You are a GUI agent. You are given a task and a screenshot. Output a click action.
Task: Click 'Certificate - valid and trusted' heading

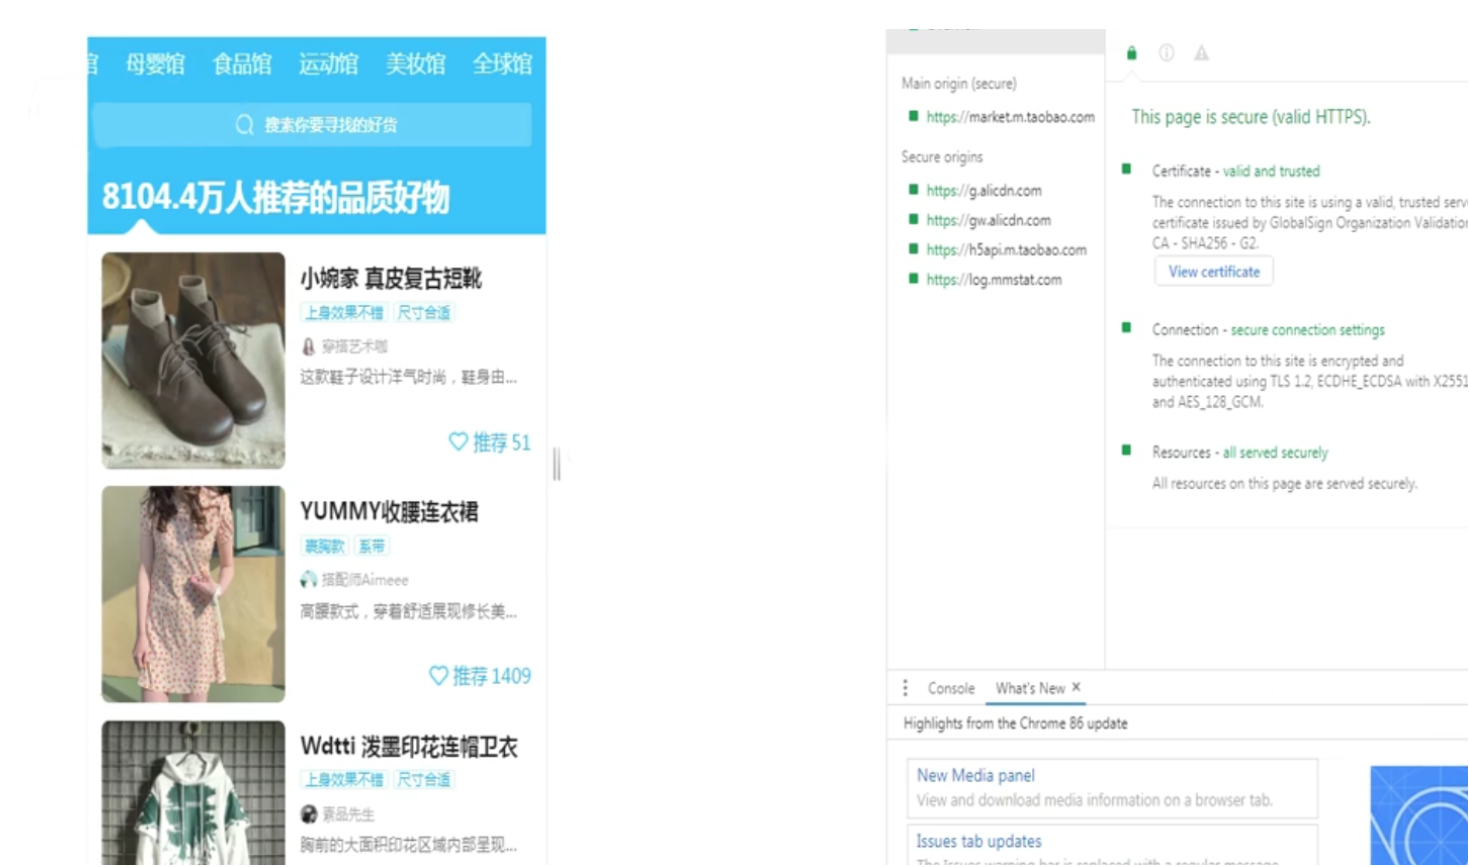[x=1236, y=171]
